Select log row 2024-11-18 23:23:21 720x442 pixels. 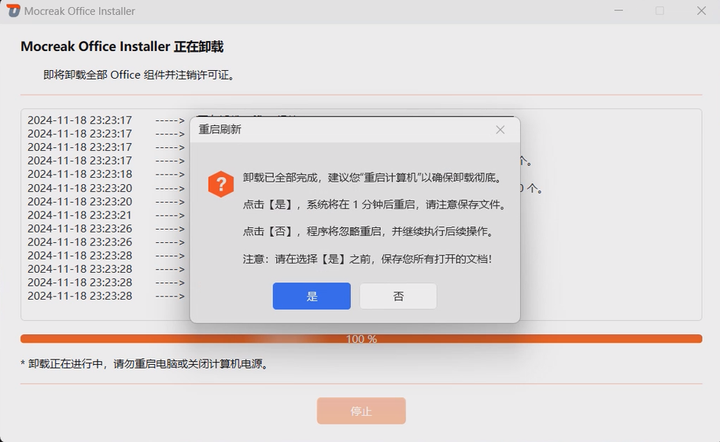tap(106, 215)
